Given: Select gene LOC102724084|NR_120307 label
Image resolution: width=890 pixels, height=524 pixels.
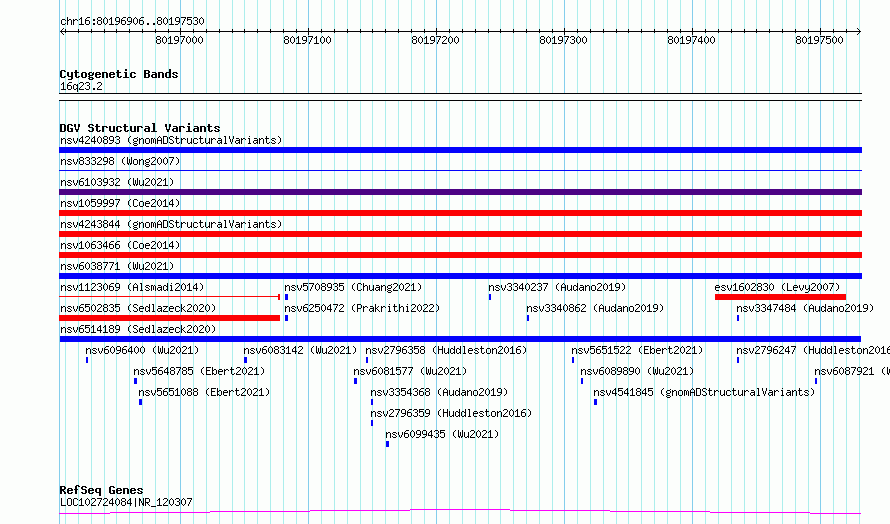Looking at the screenshot, I should click(126, 502).
